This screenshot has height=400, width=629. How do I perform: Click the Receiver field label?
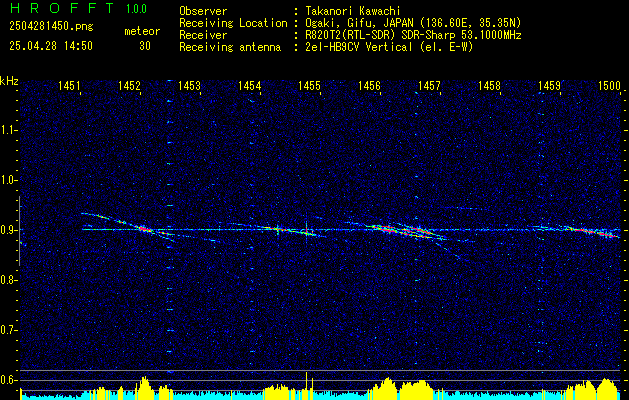pyautogui.click(x=203, y=35)
